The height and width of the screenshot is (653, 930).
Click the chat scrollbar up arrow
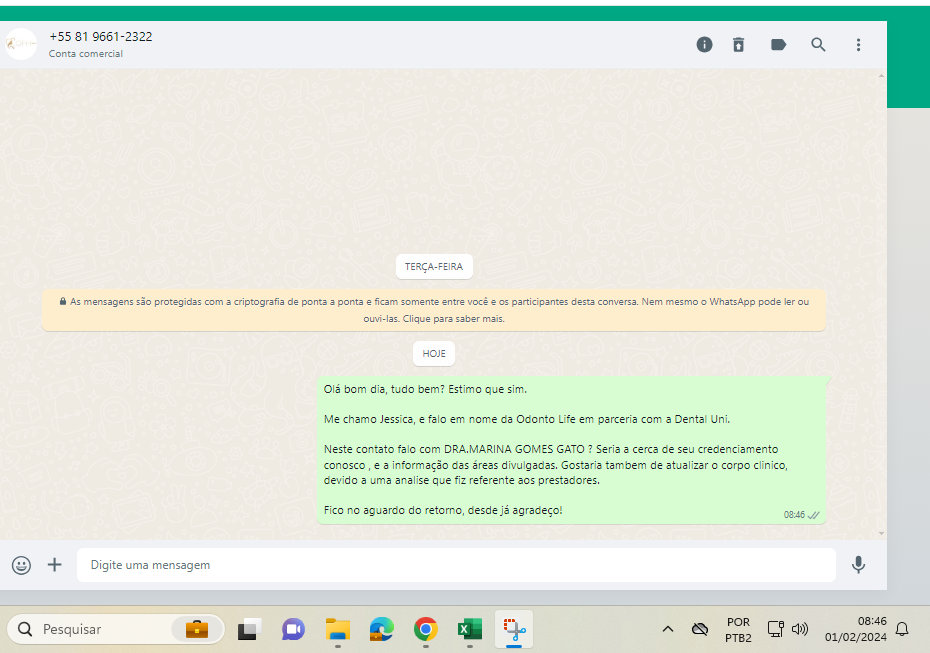[x=881, y=75]
